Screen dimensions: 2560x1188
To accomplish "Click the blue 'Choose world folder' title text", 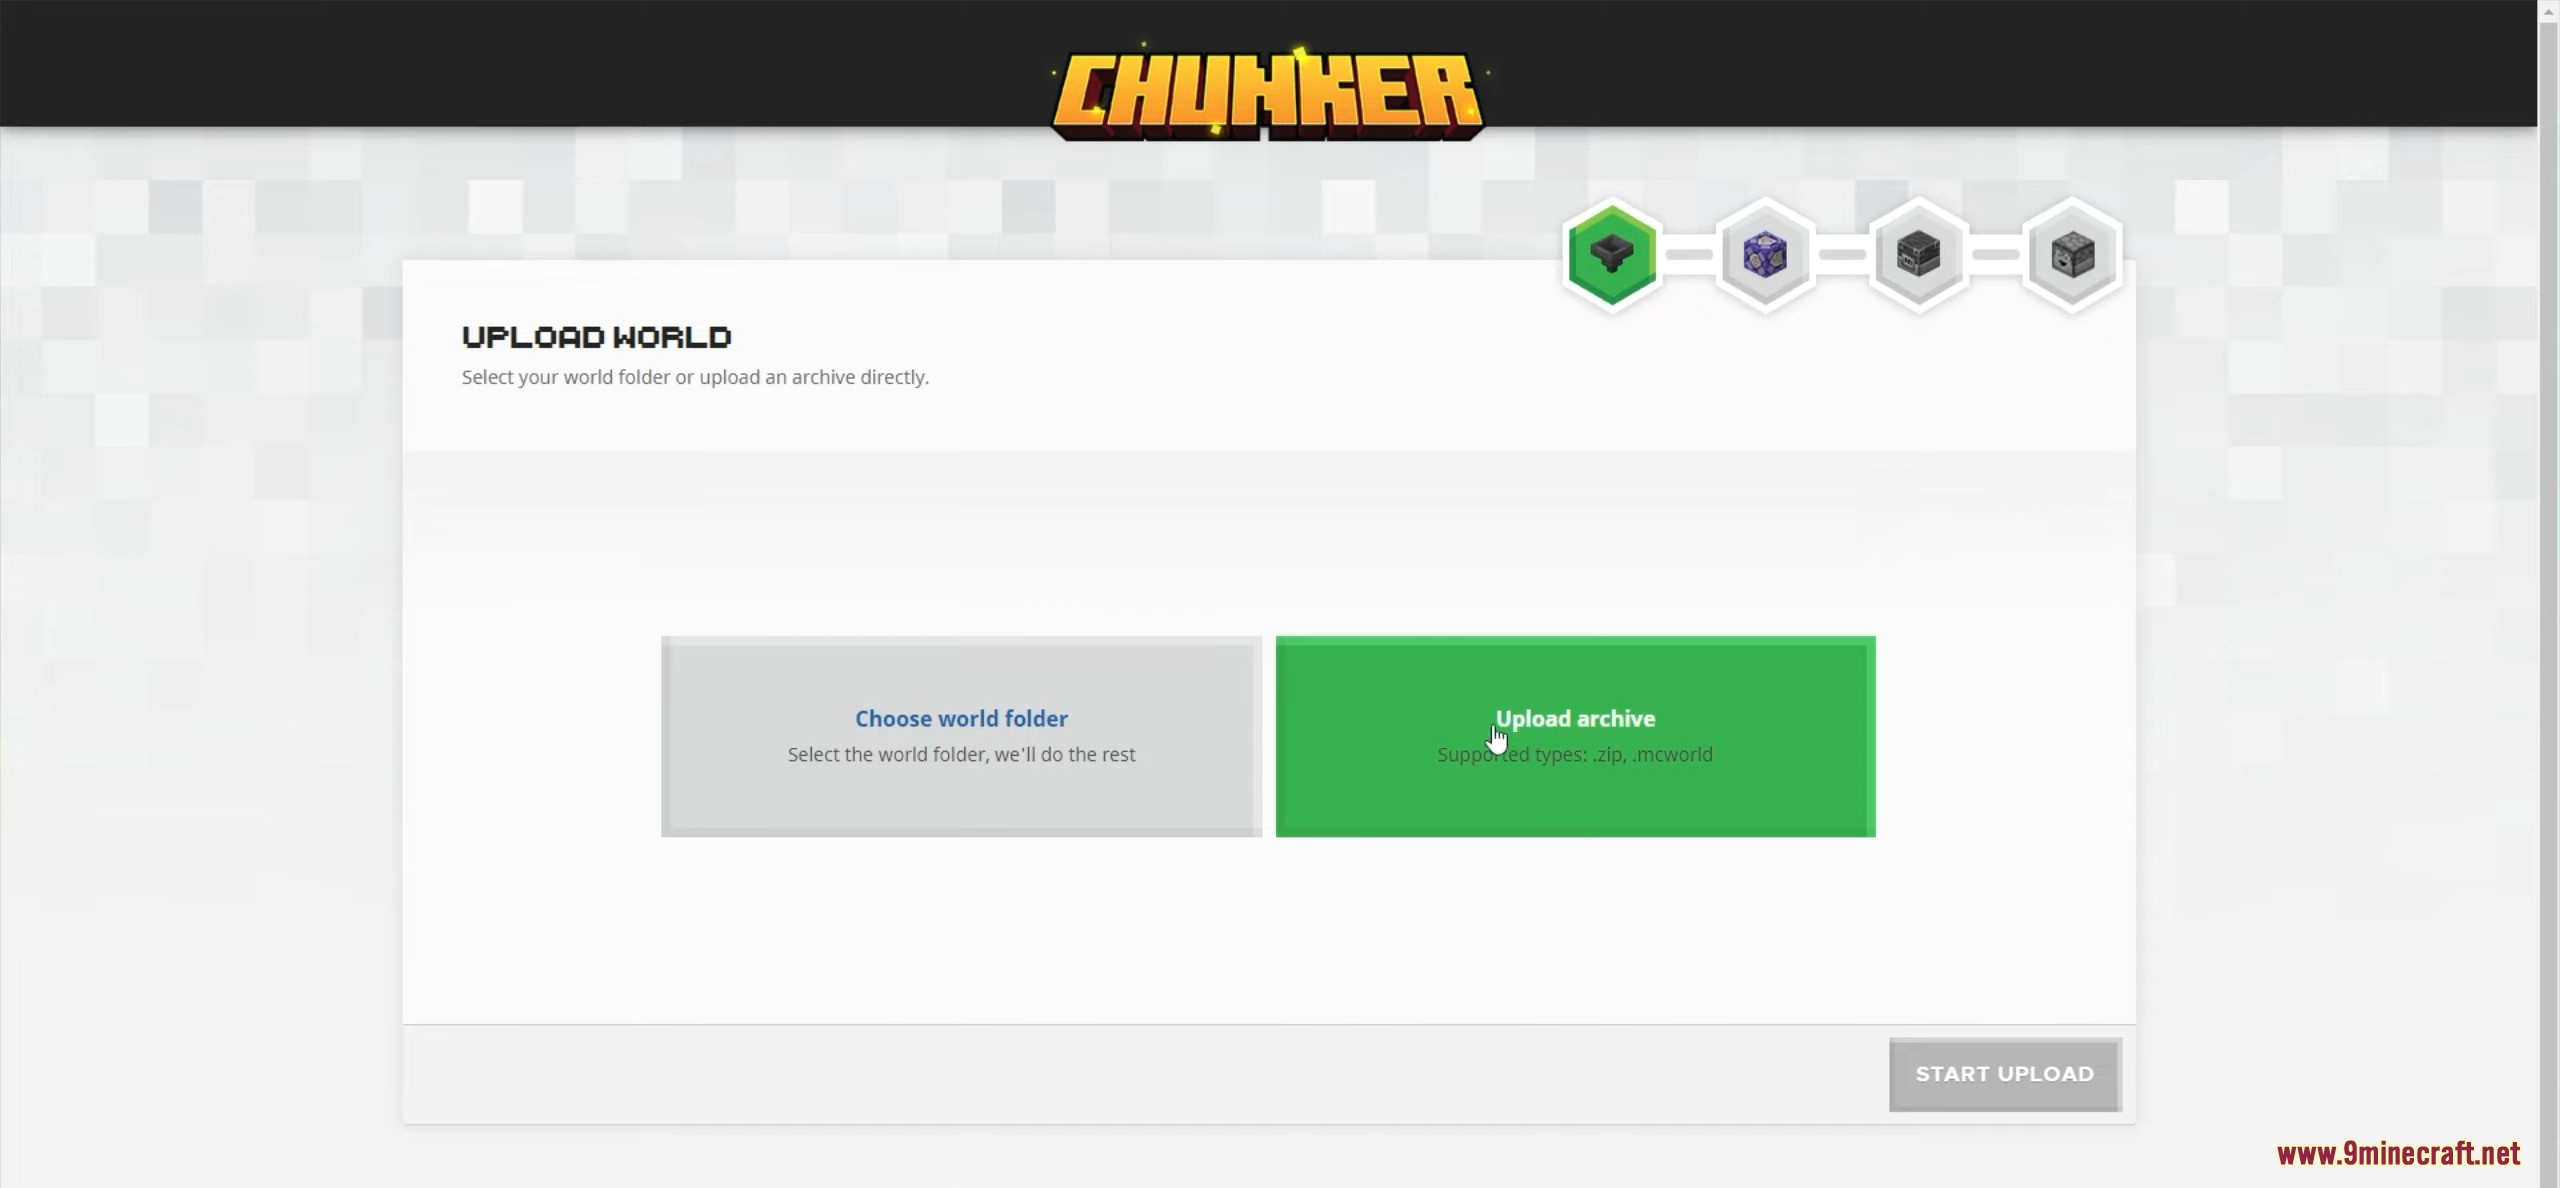I will tap(961, 718).
